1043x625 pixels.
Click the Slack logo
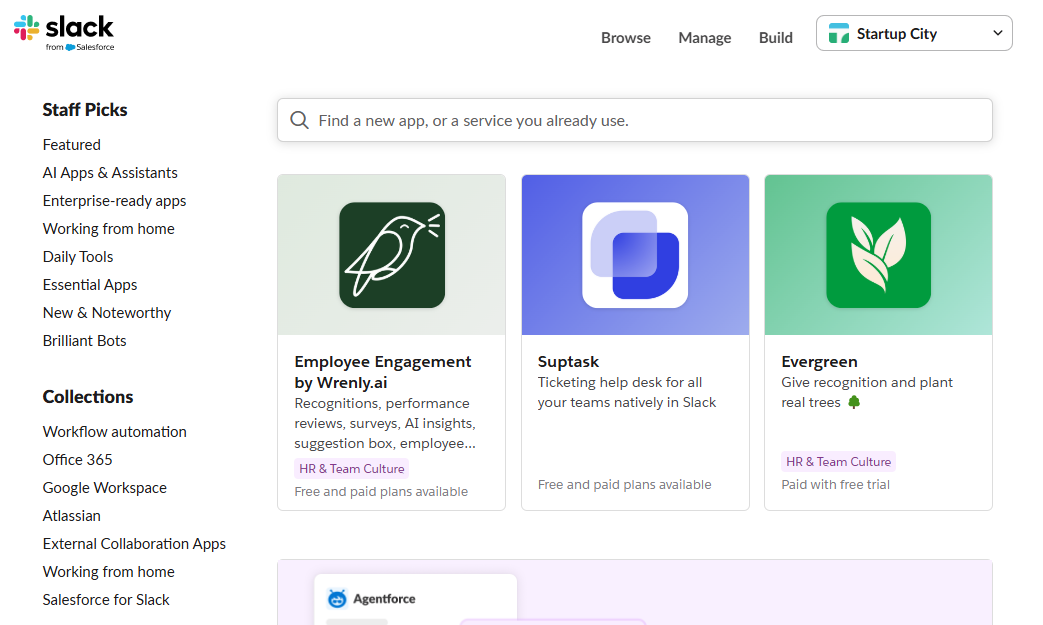[64, 33]
